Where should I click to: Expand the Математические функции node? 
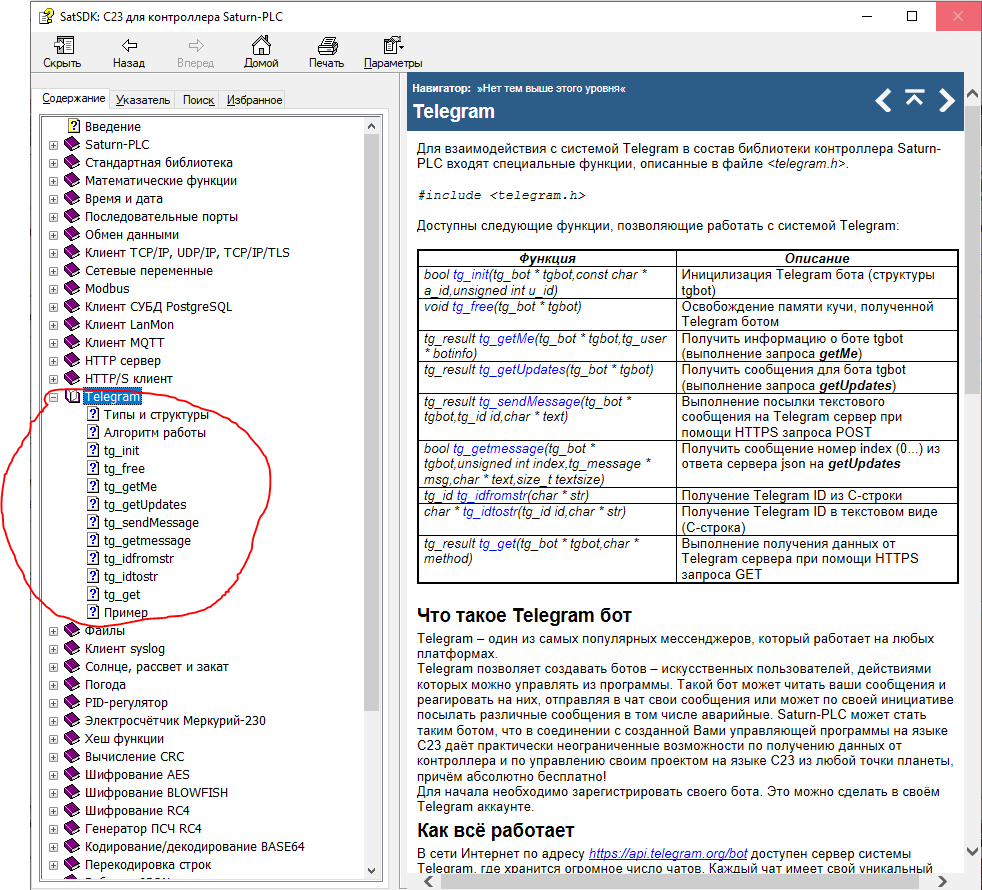pyautogui.click(x=53, y=182)
